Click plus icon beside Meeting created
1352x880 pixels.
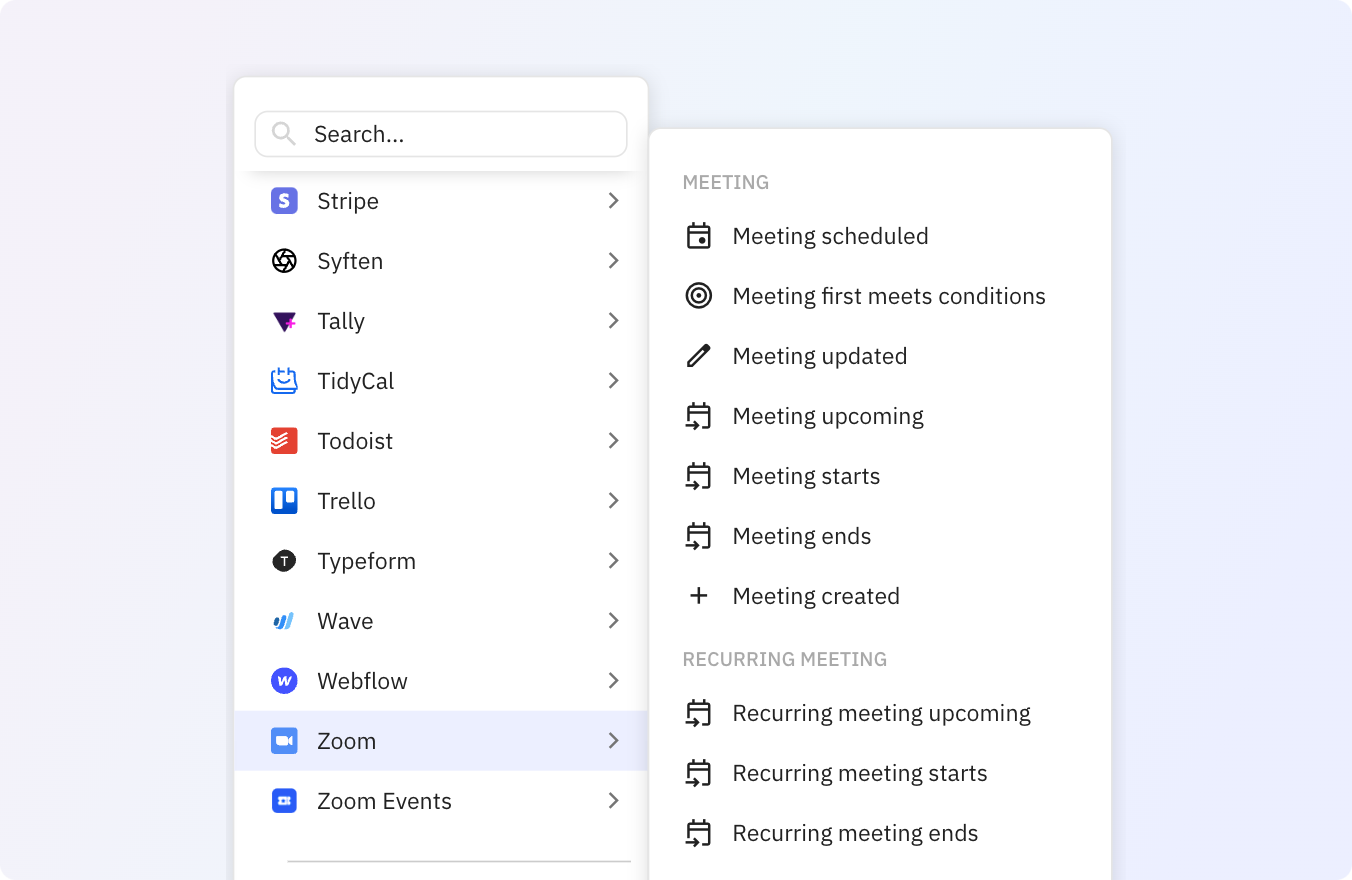point(698,596)
